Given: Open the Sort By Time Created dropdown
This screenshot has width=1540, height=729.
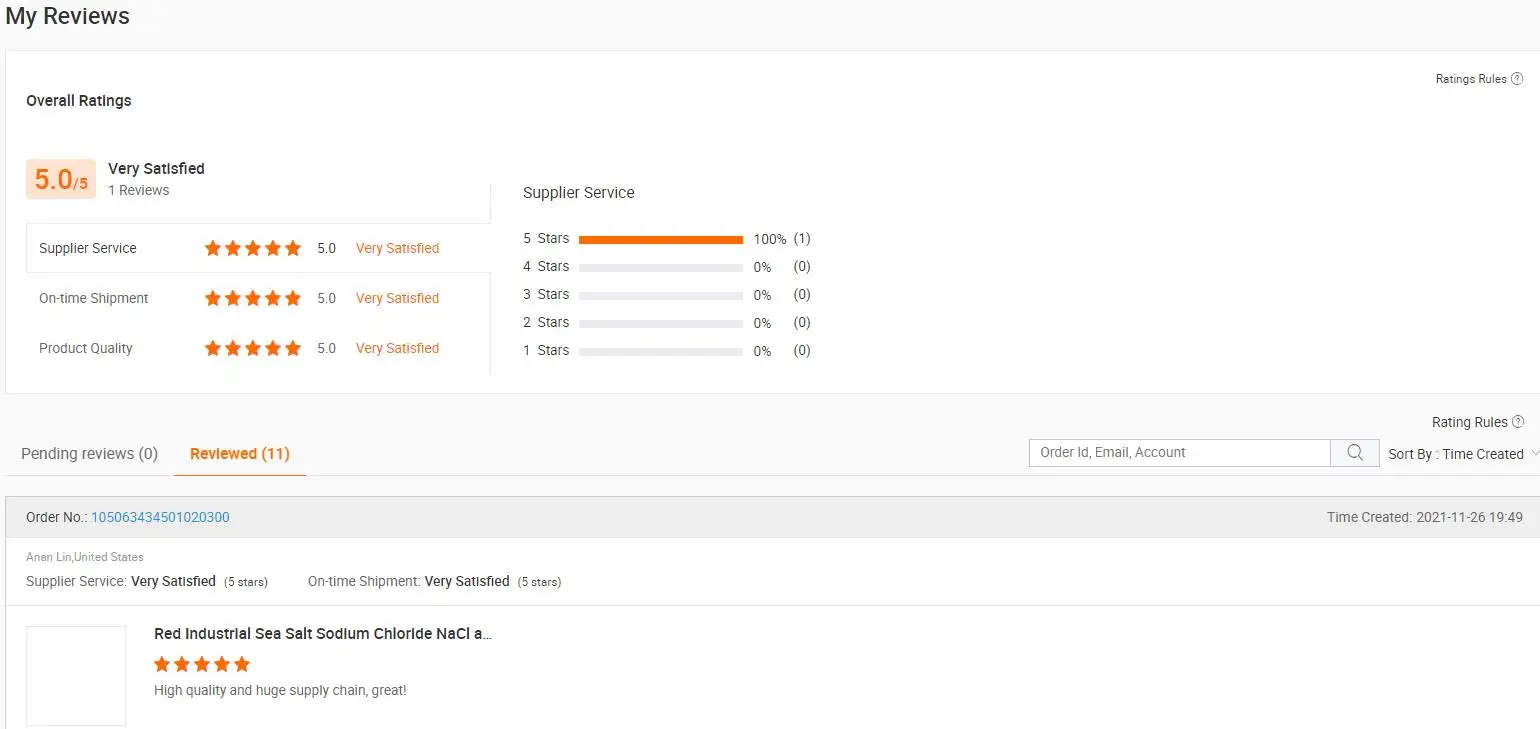Looking at the screenshot, I should (1461, 454).
